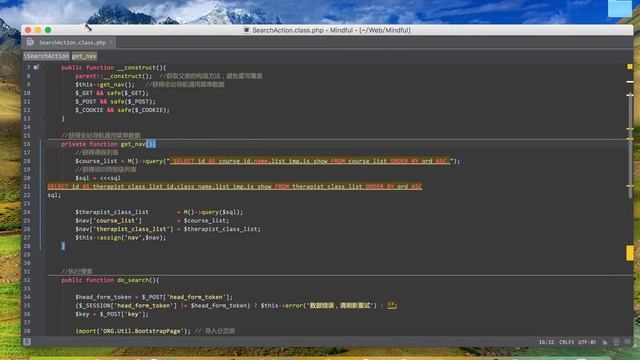Screen dimensions: 640x360
Task: Click parent::__construct() on line 8
Action: [x=113, y=76]
